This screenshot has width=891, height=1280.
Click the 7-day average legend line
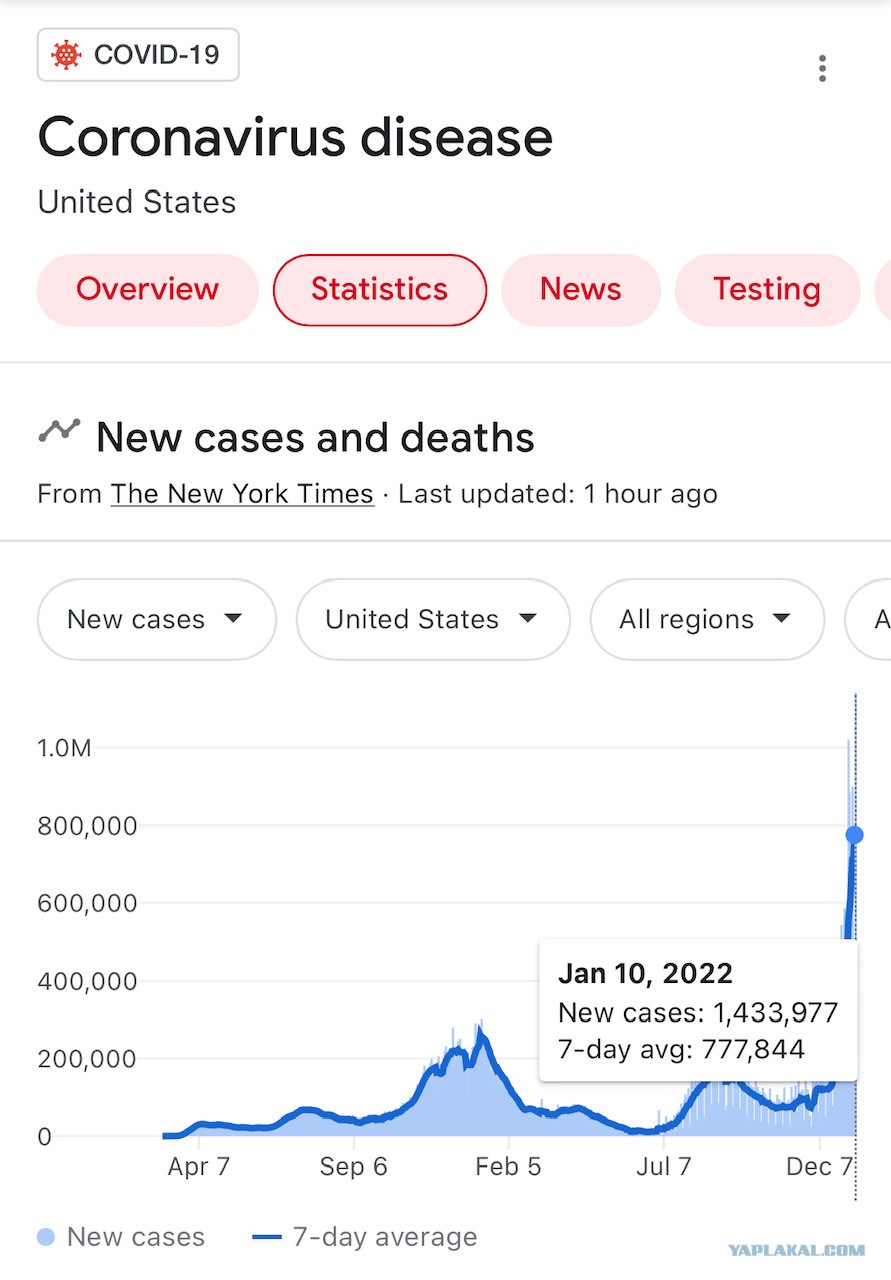click(x=267, y=1237)
